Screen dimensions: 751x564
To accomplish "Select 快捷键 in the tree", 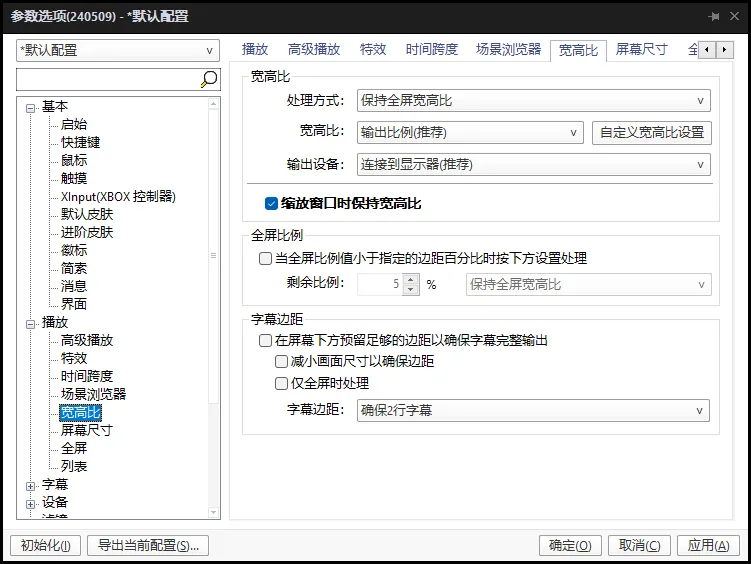I will (x=80, y=143).
